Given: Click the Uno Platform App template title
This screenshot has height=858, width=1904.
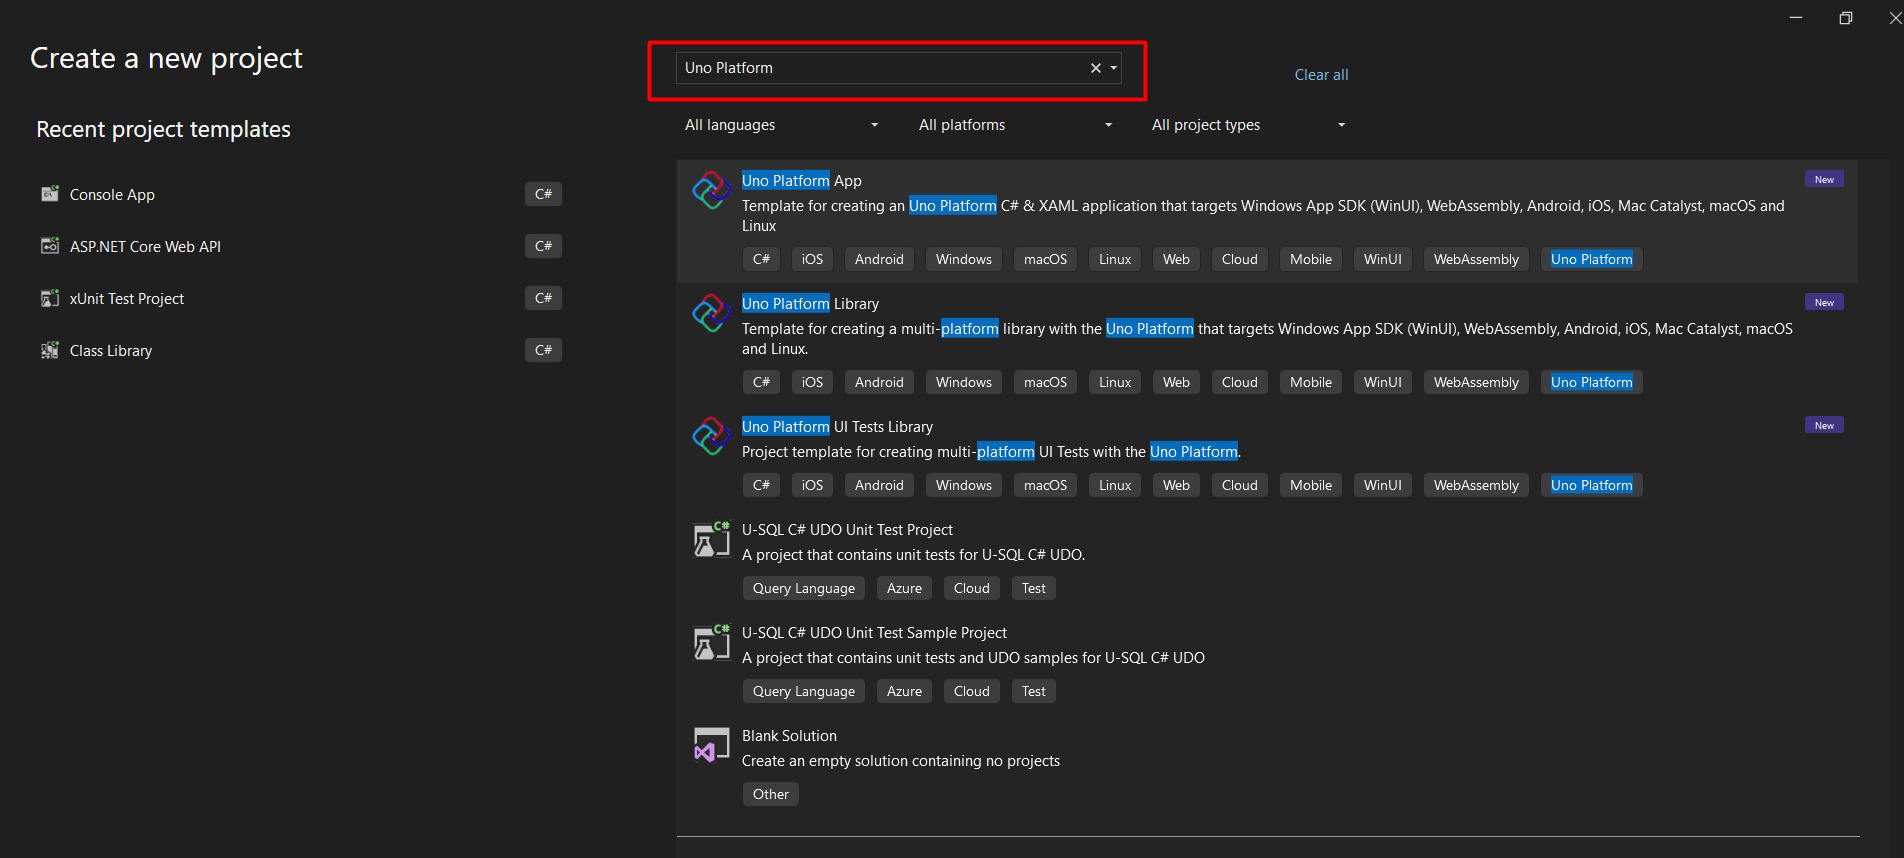Looking at the screenshot, I should click(x=801, y=181).
